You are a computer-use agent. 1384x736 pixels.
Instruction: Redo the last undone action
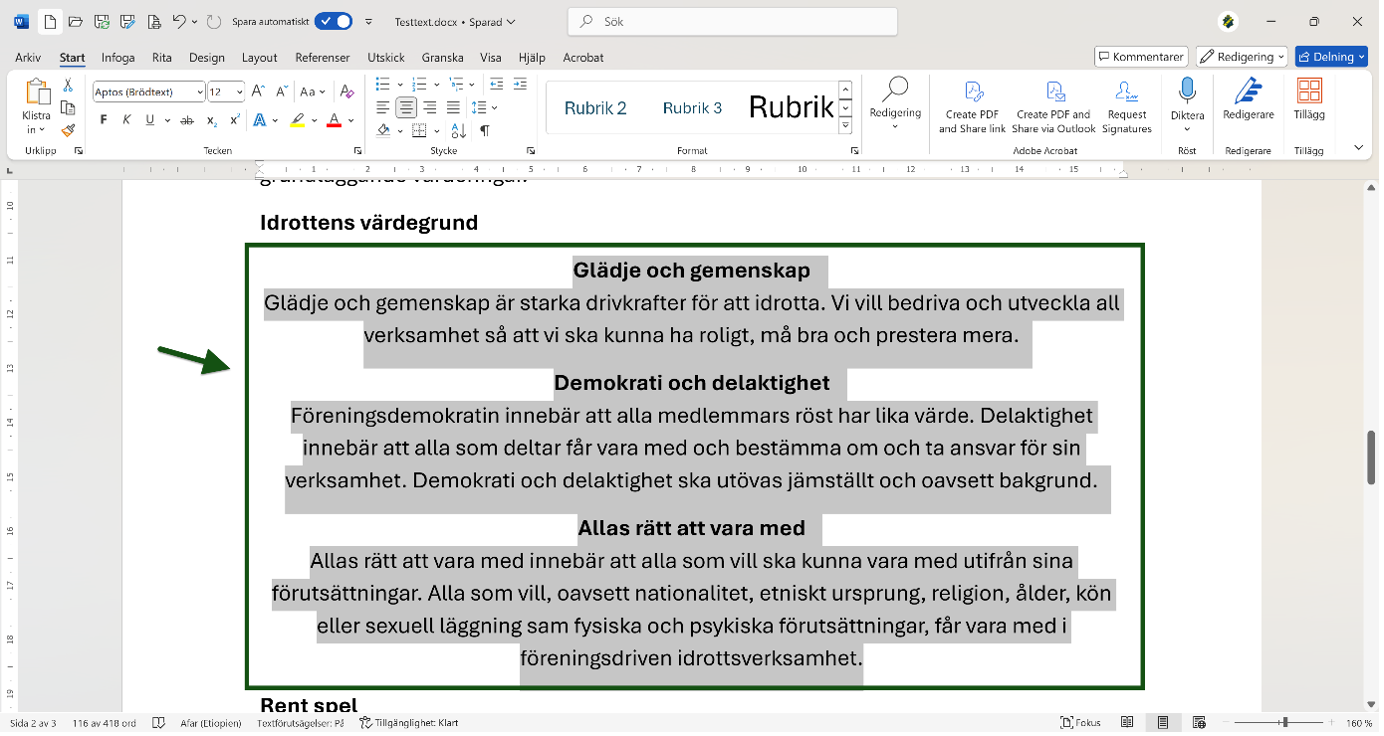[x=214, y=21]
